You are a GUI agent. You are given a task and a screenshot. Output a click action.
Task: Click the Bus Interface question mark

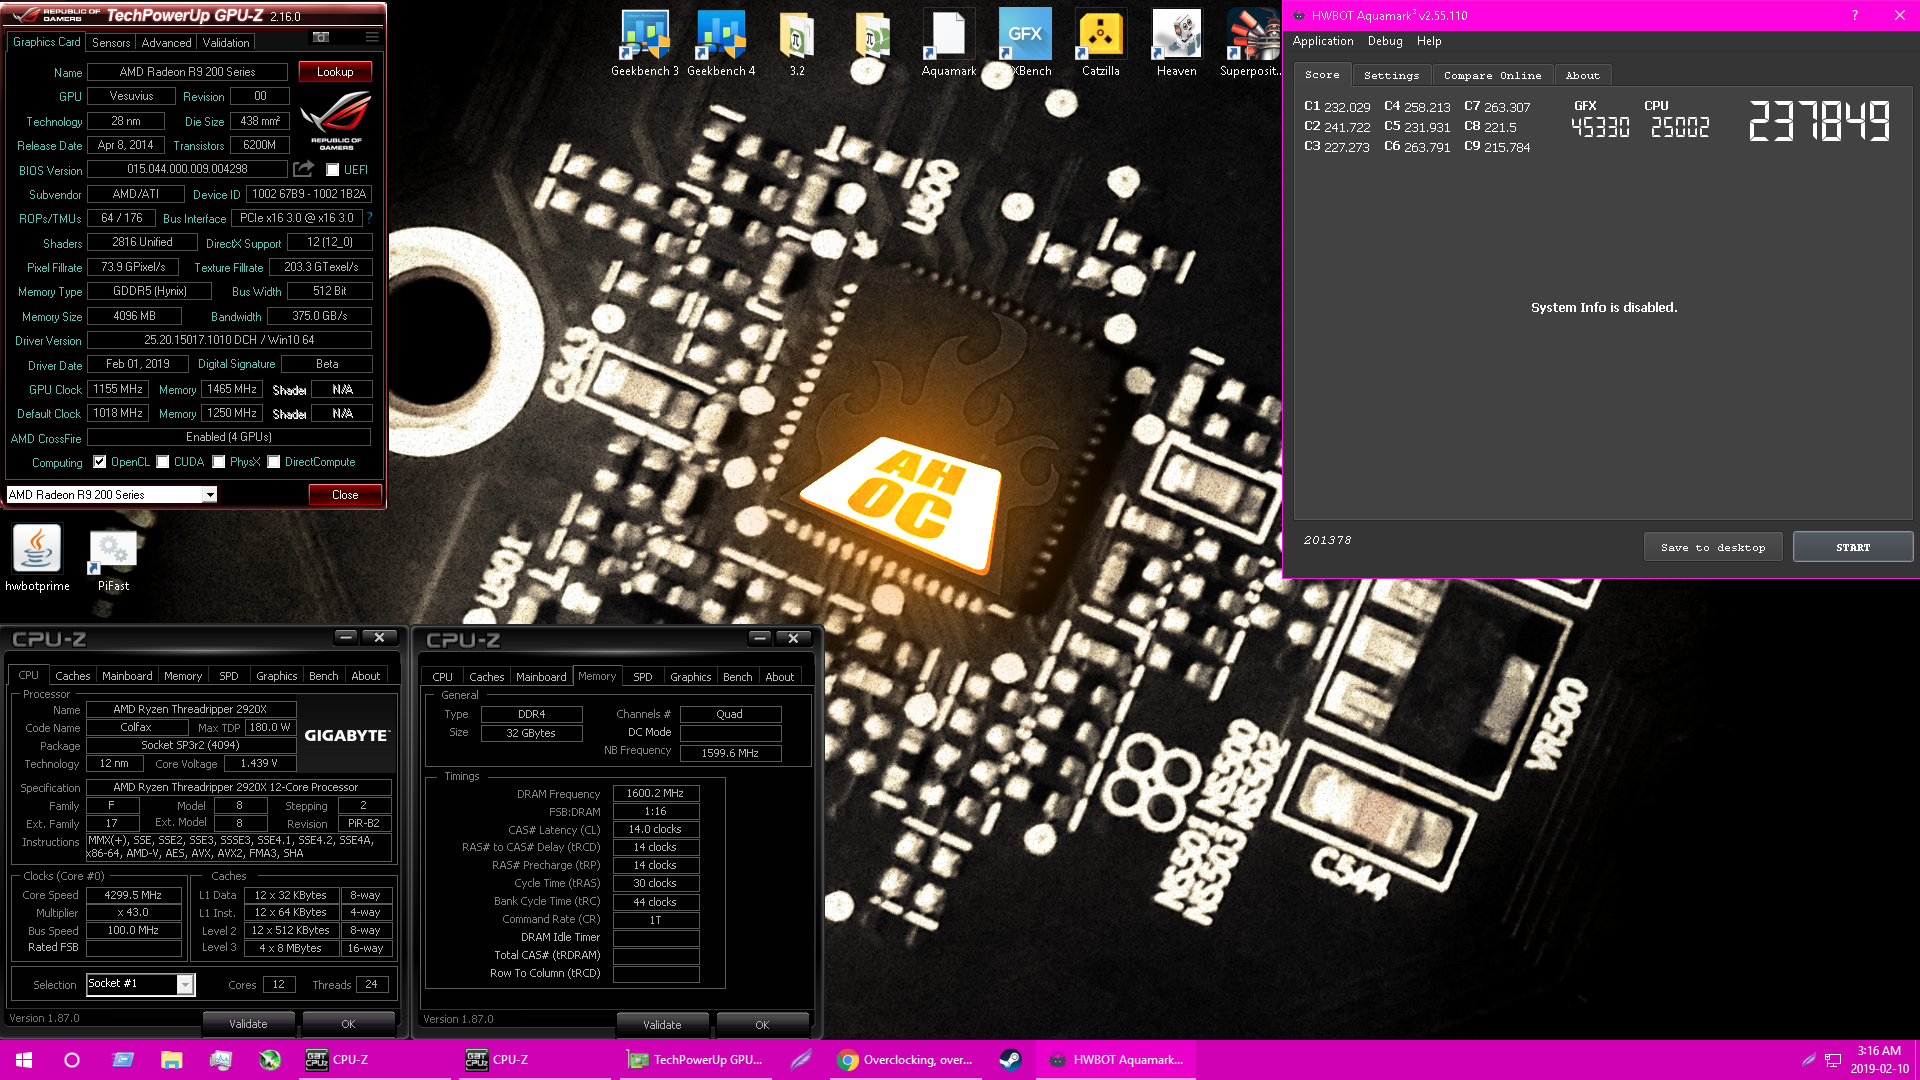click(369, 218)
